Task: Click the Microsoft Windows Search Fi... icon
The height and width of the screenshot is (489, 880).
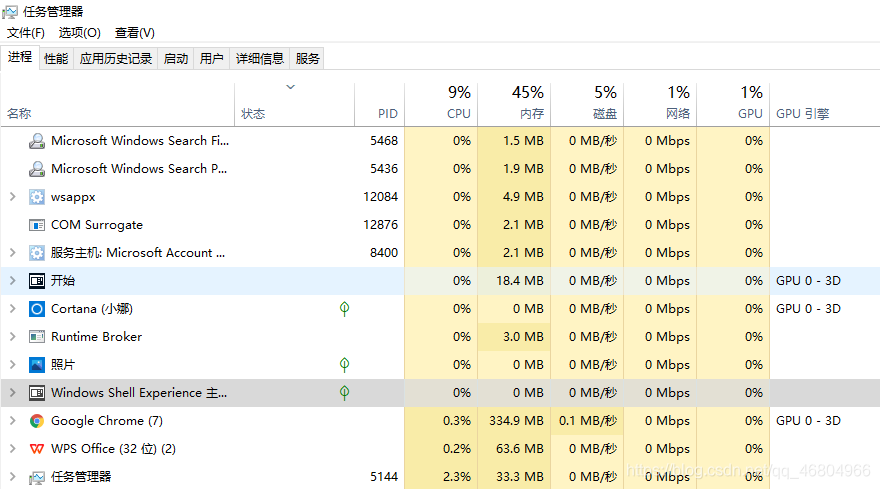Action: point(36,141)
